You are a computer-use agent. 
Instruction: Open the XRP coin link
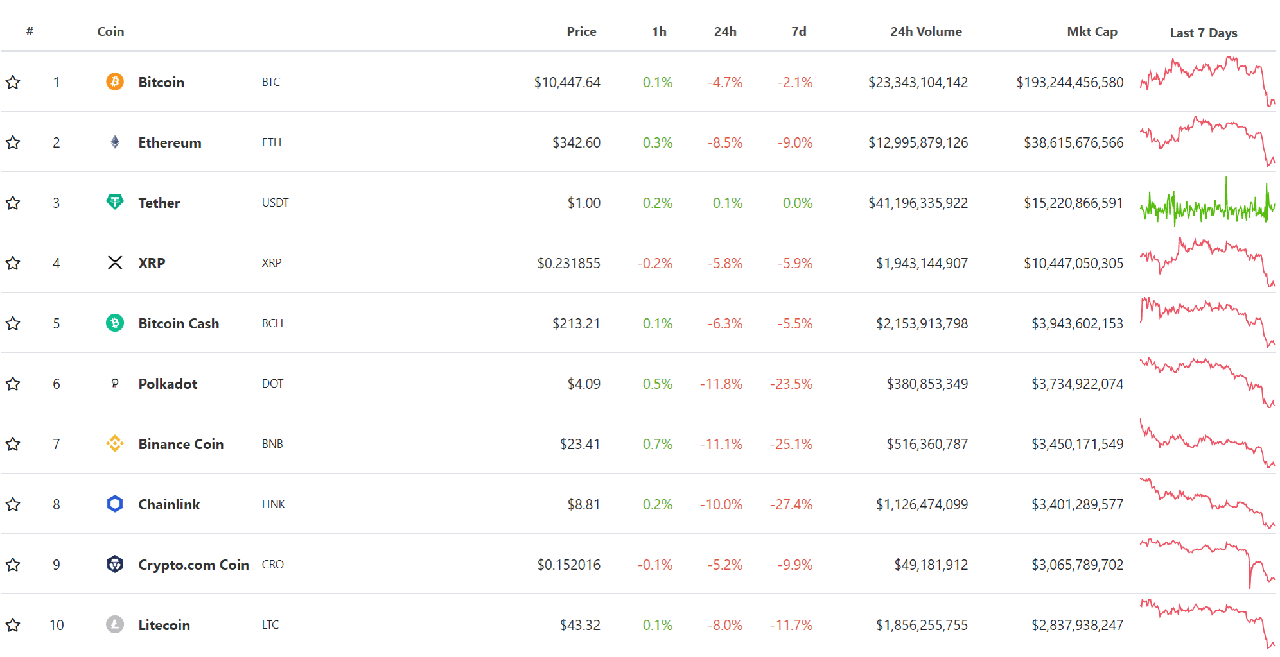tap(152, 263)
